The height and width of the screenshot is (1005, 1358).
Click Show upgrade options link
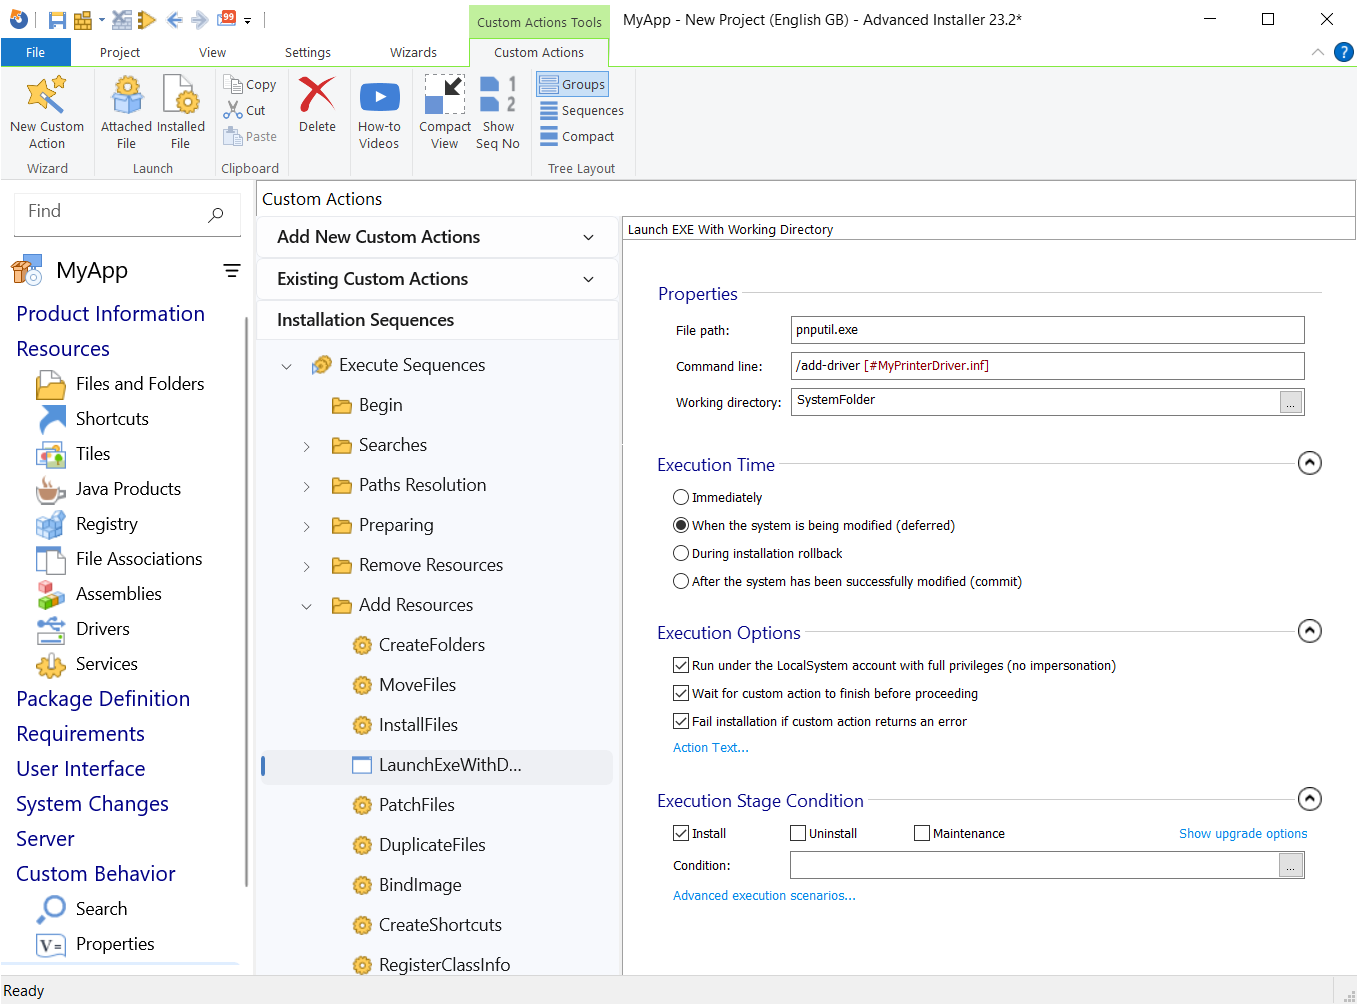click(x=1243, y=833)
